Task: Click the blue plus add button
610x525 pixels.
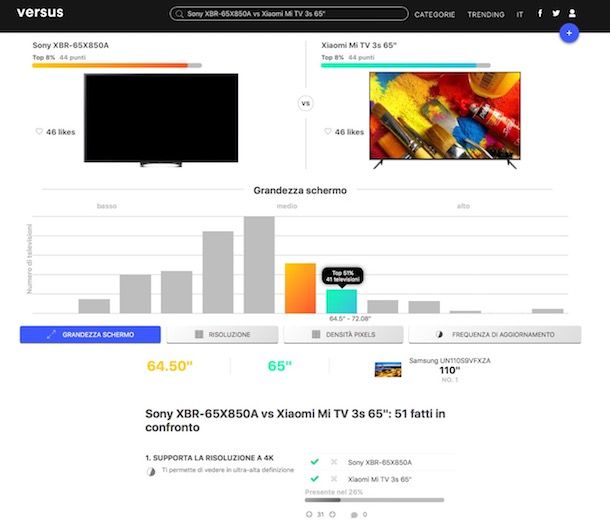Action: [x=569, y=33]
